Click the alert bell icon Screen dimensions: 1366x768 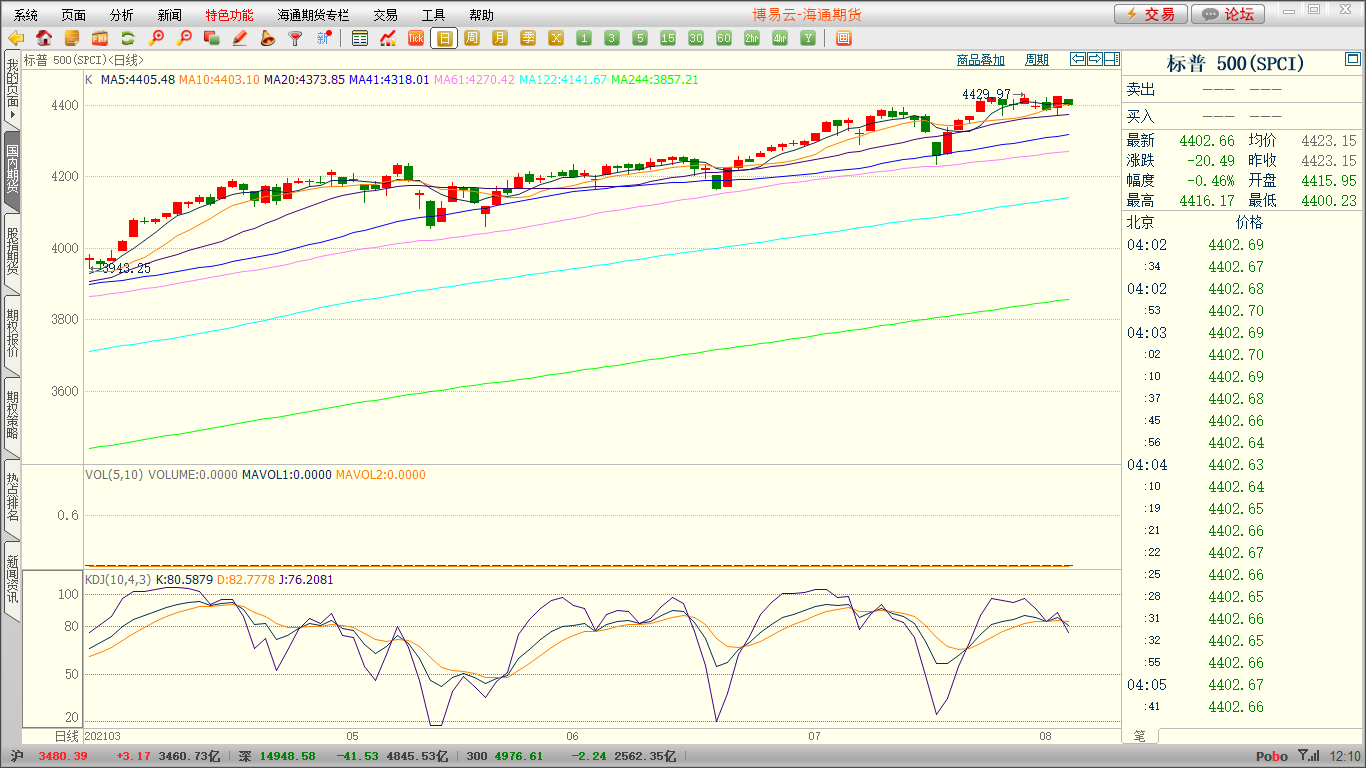click(x=267, y=38)
